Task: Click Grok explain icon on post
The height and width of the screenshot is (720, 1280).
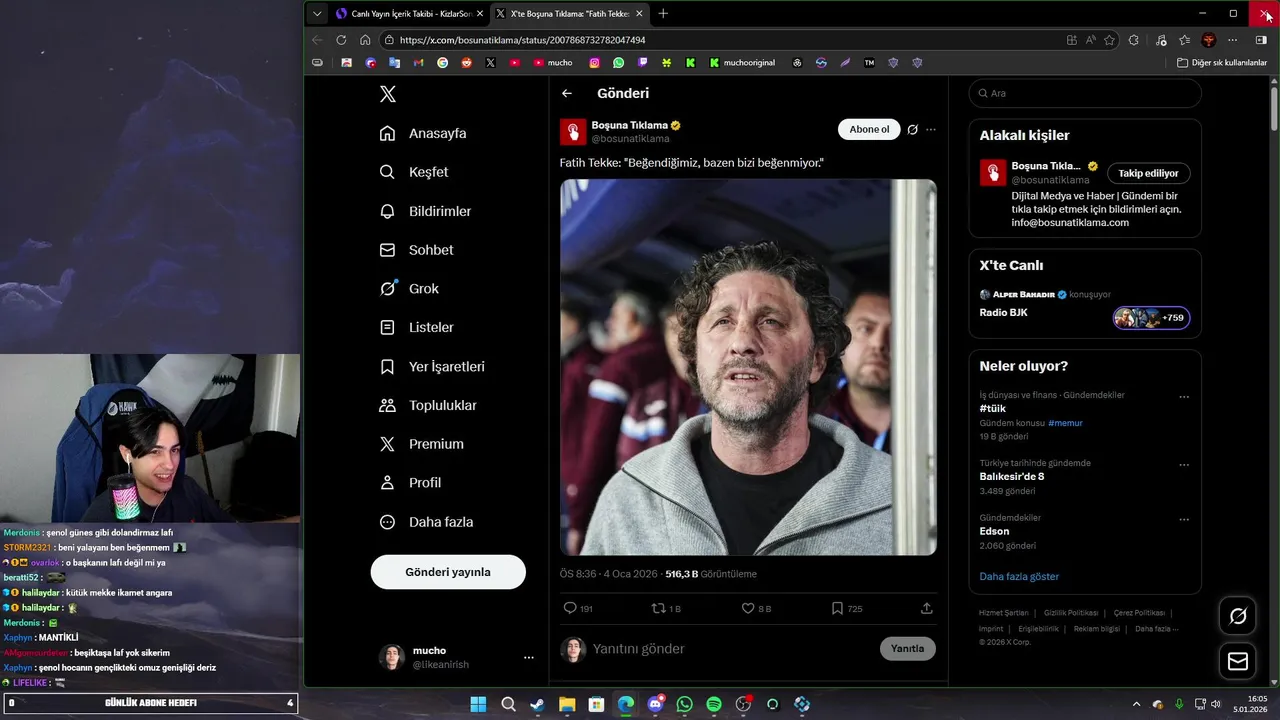Action: pyautogui.click(x=912, y=129)
